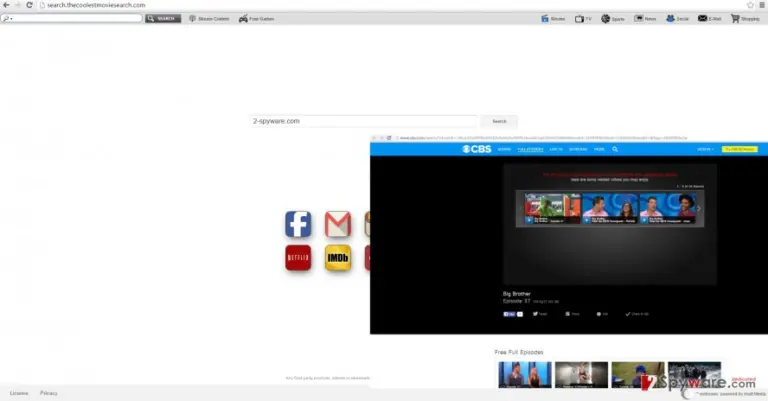Image resolution: width=768 pixels, height=401 pixels.
Task: Expand the Sign In dropdown on CBS
Action: tap(705, 149)
